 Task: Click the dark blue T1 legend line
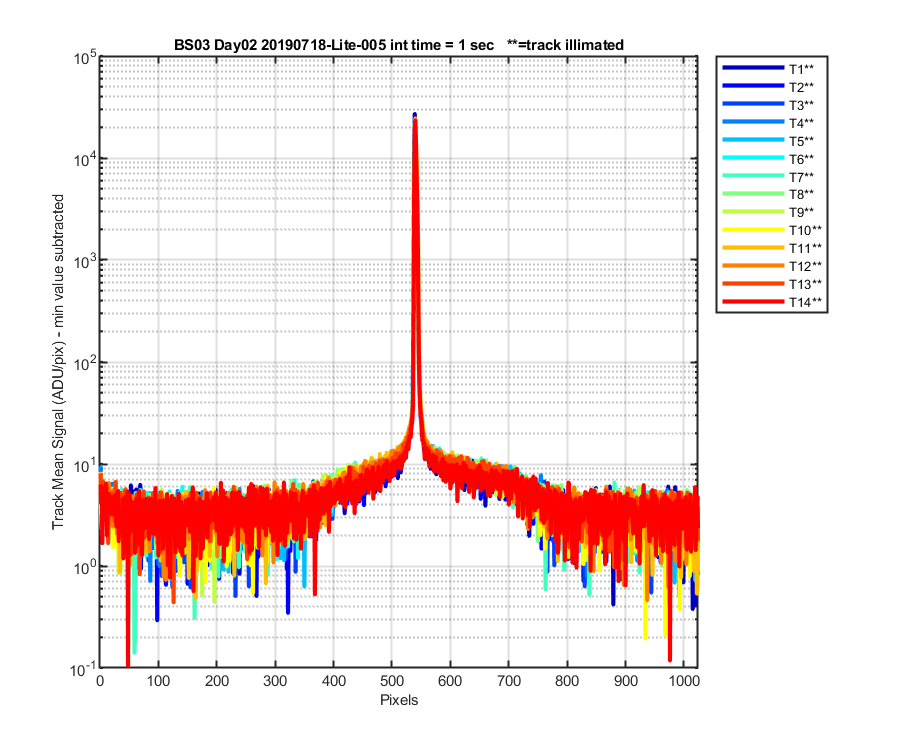753,68
